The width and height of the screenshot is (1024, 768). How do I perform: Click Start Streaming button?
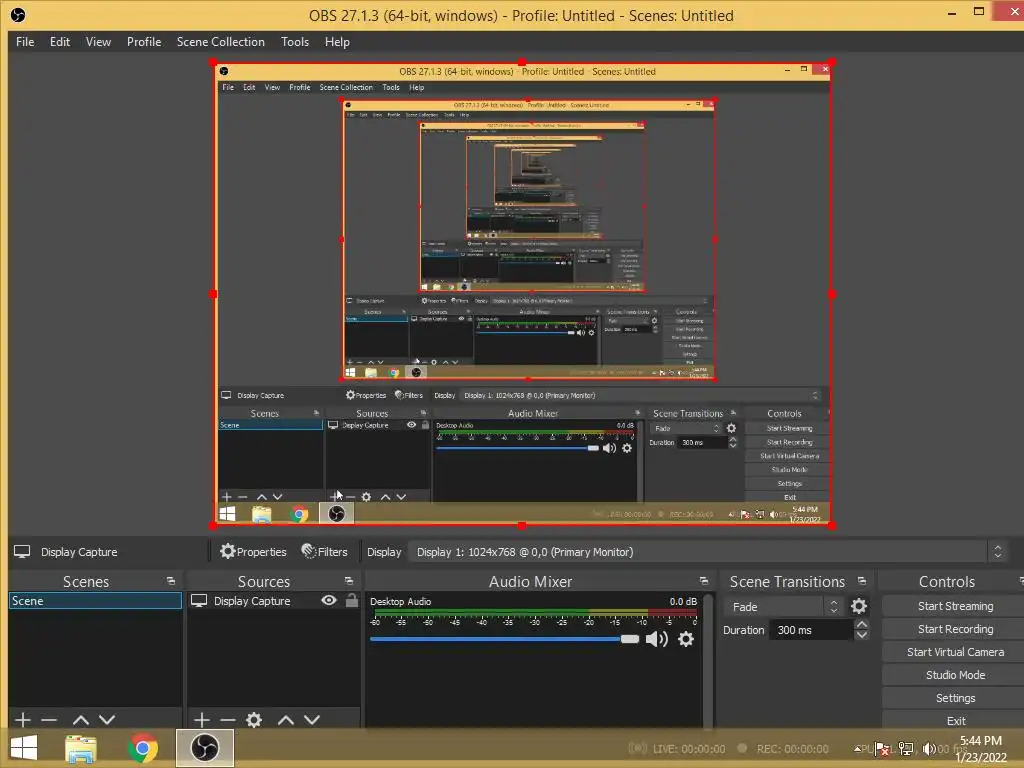(955, 606)
